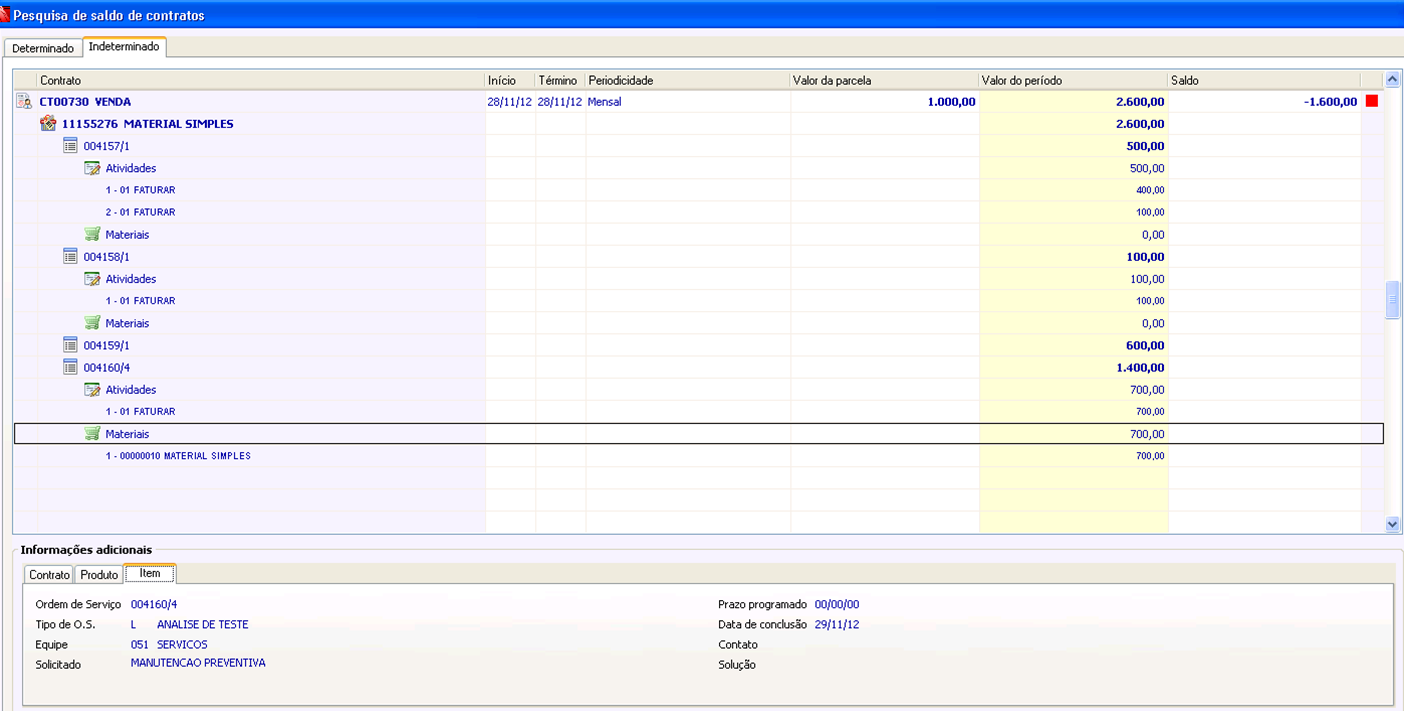Click the Saldo column header
The image size is (1404, 711).
pyautogui.click(x=1264, y=80)
